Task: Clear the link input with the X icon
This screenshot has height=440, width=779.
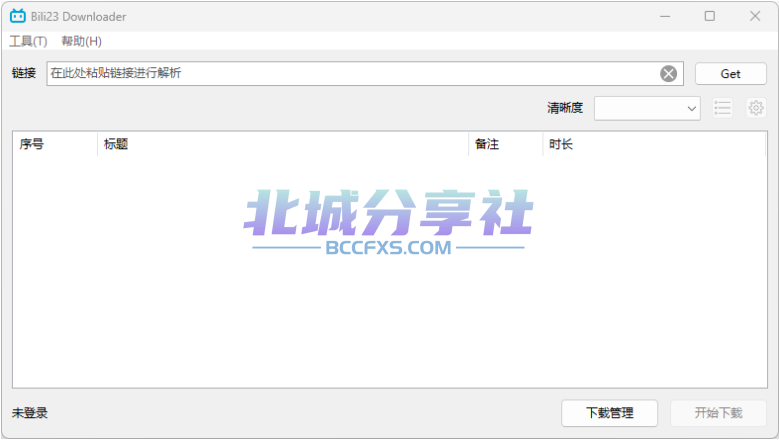Action: (x=668, y=73)
